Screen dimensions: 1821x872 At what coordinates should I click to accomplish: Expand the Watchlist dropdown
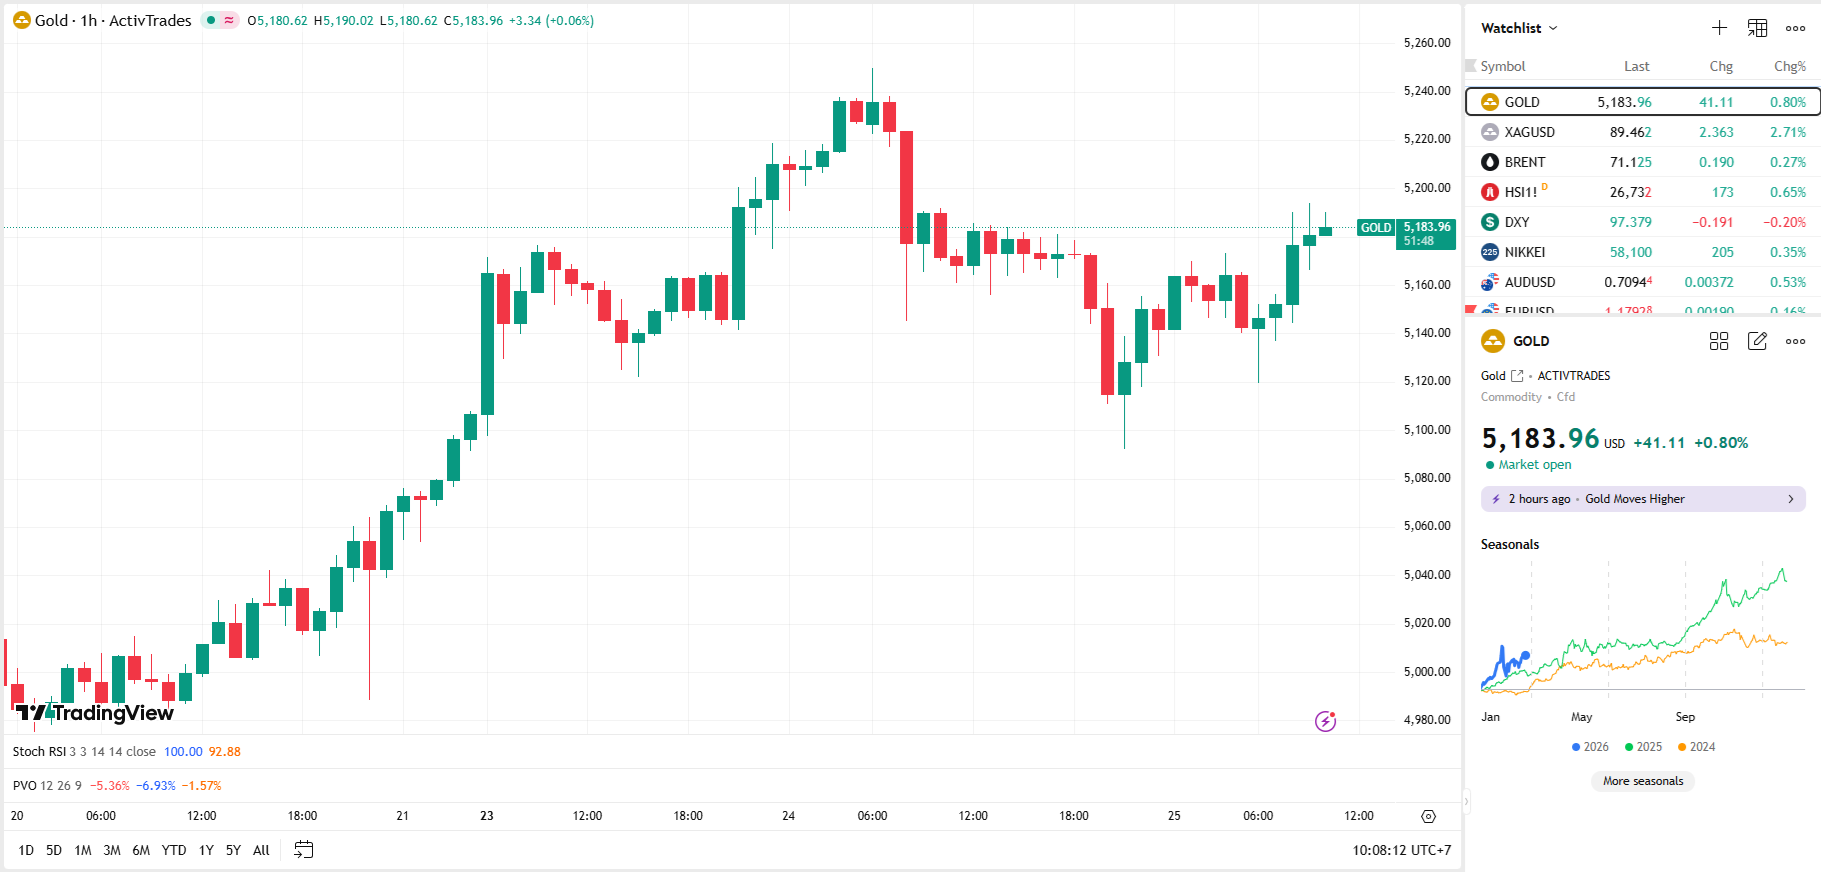point(1519,28)
